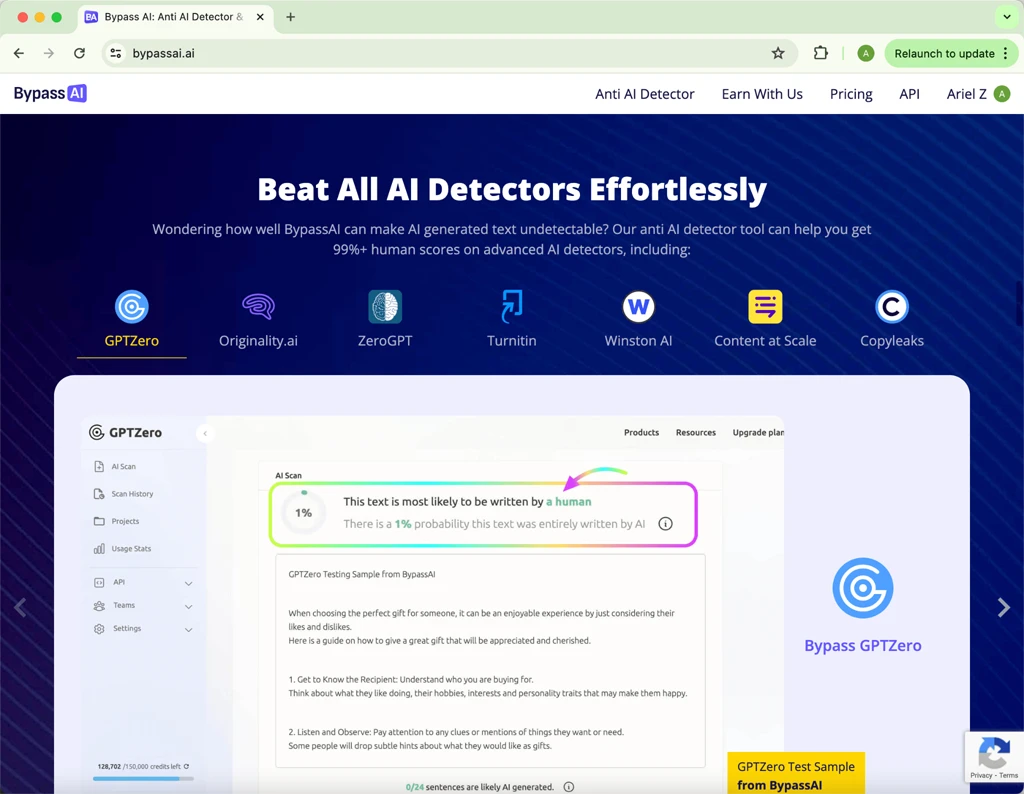Screen dimensions: 1024x794
Task: Open the site information icon in address bar
Action: point(116,54)
